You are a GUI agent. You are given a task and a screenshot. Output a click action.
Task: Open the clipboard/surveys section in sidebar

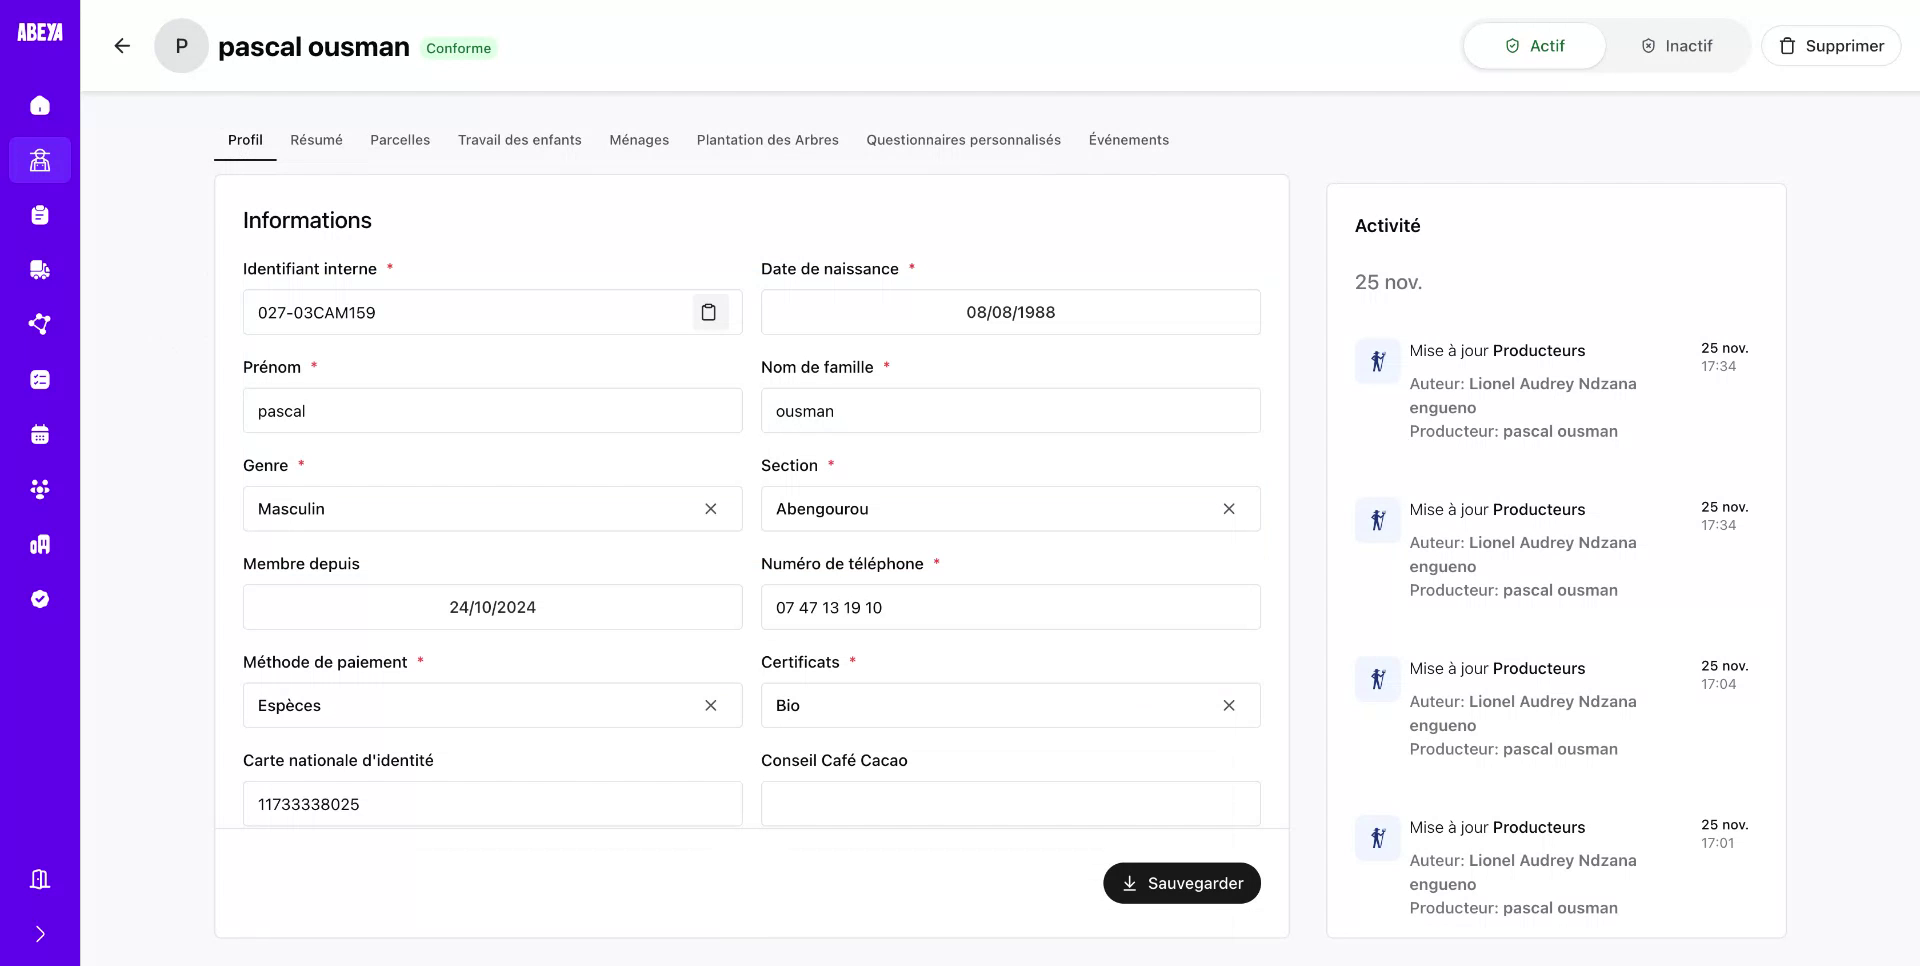pos(40,215)
